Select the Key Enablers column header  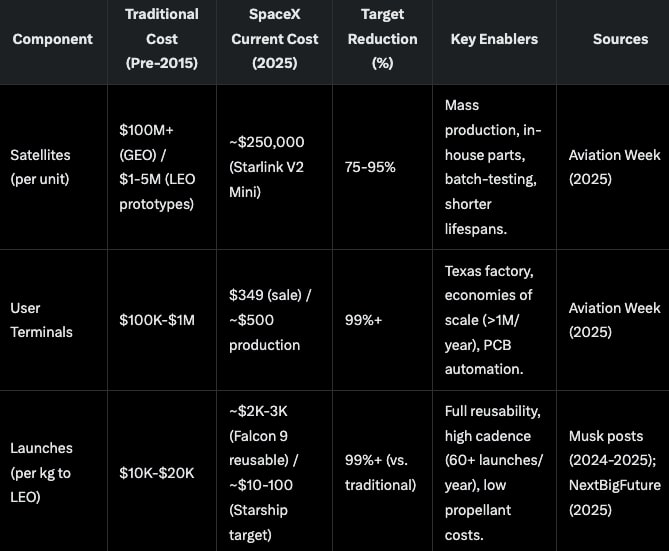[x=492, y=39]
